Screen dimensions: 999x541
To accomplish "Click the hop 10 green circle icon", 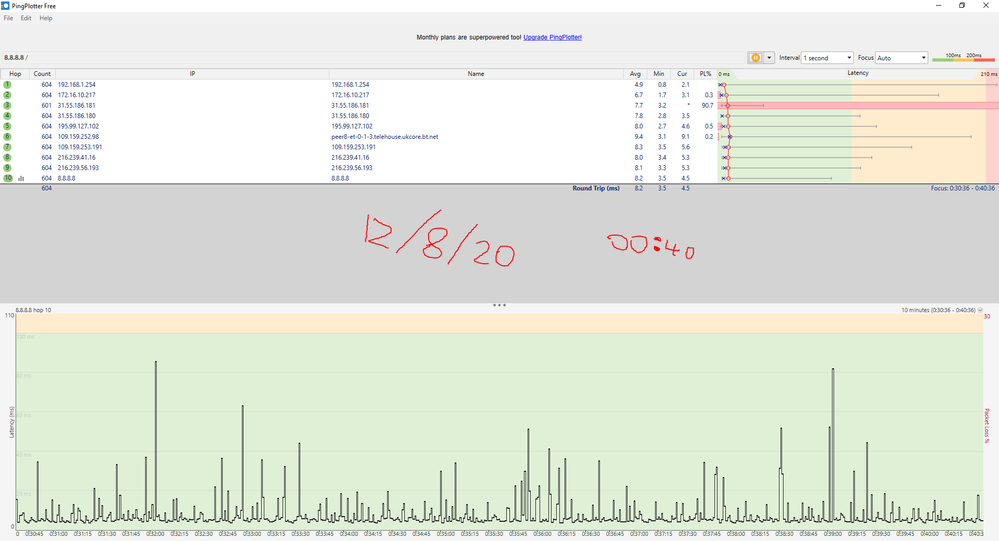I will tap(7, 178).
